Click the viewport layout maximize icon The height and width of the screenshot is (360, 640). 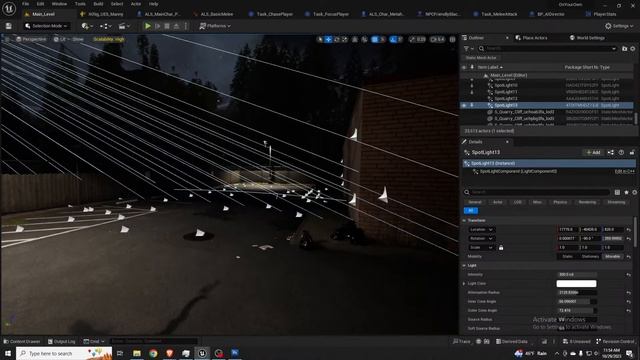tap(452, 39)
